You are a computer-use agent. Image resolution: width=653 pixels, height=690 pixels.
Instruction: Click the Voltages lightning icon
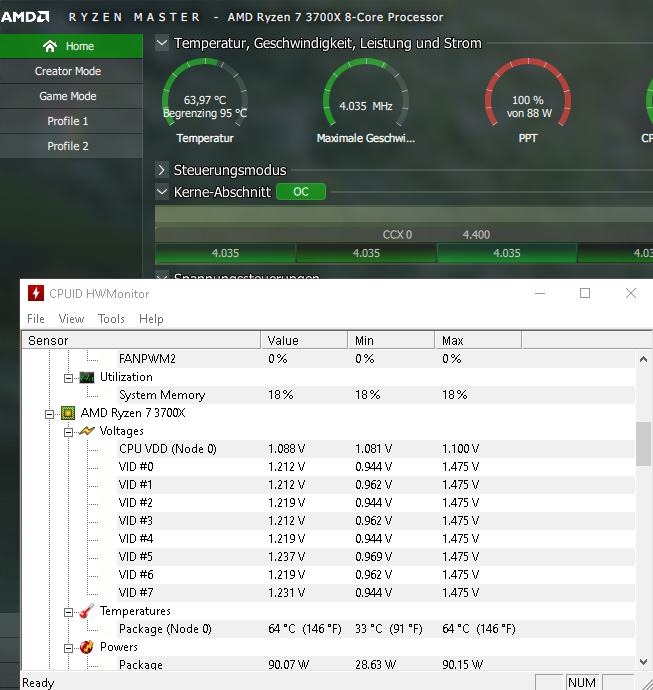[x=87, y=431]
